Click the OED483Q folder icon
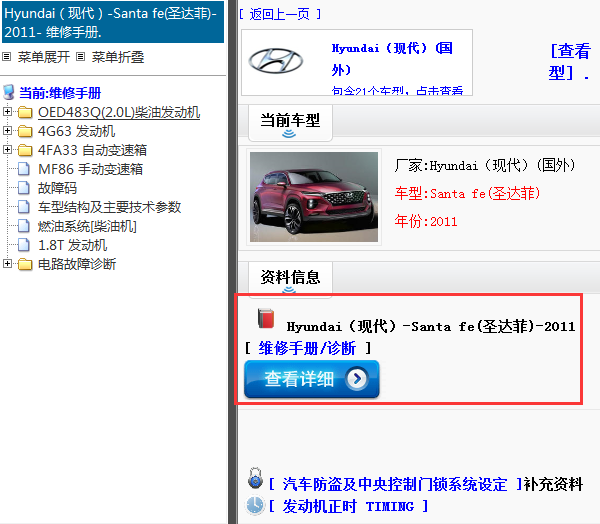The width and height of the screenshot is (600, 524). tap(25, 112)
